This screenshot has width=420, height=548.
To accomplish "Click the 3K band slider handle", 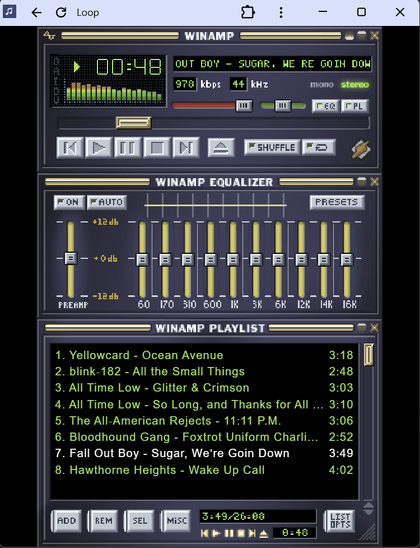I will click(256, 260).
